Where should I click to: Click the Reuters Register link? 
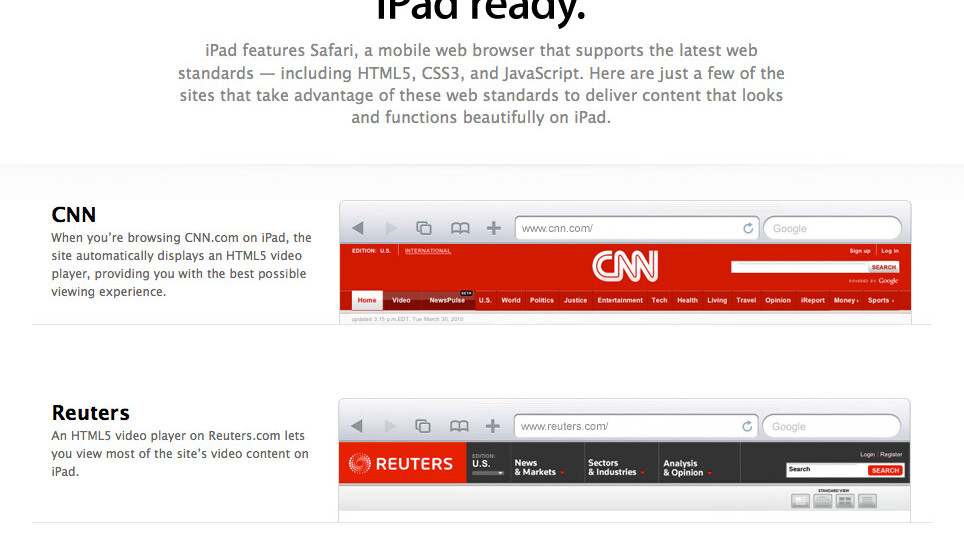[x=891, y=455]
